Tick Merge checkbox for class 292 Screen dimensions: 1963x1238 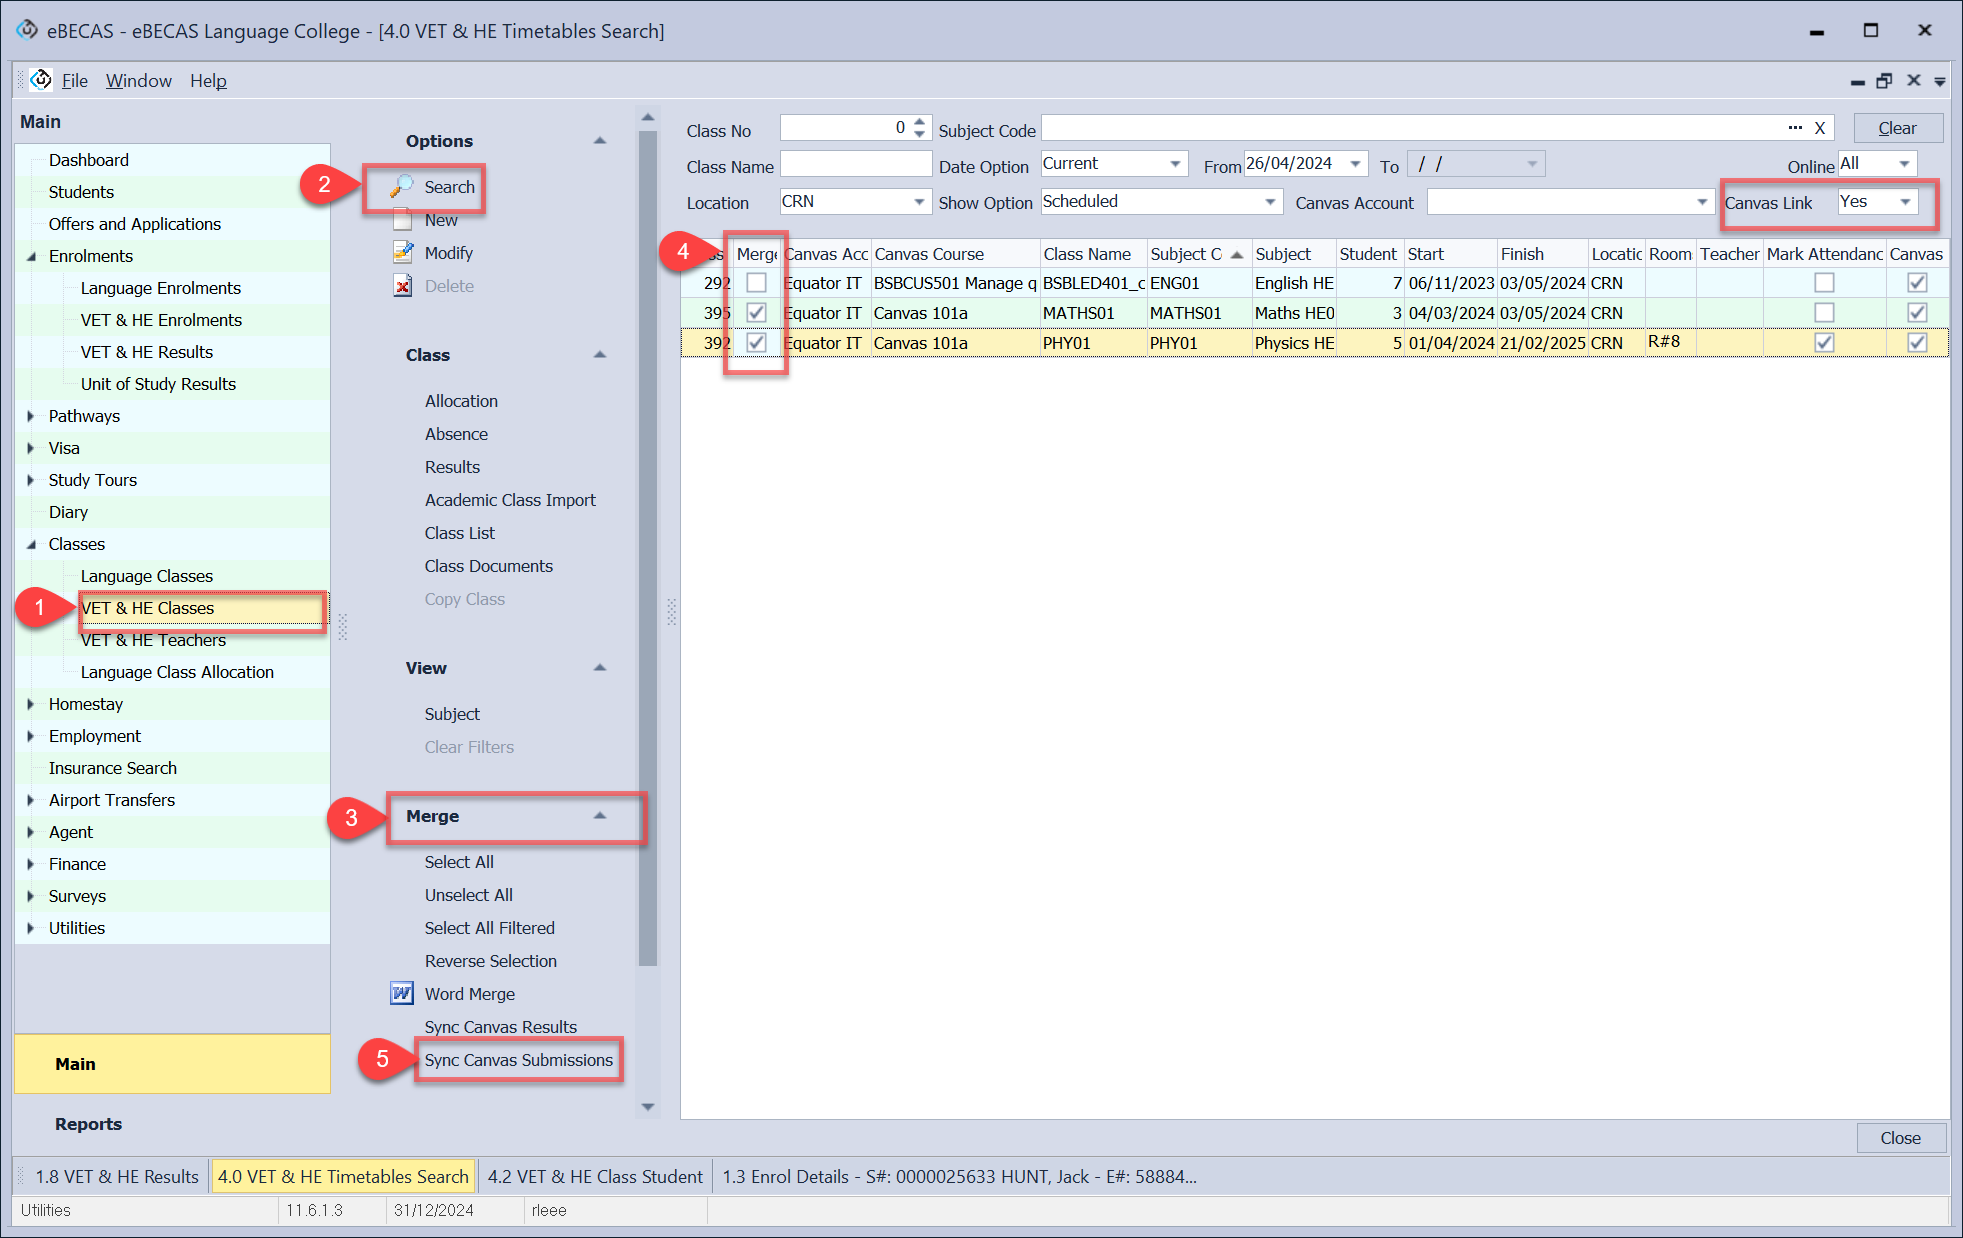click(756, 283)
